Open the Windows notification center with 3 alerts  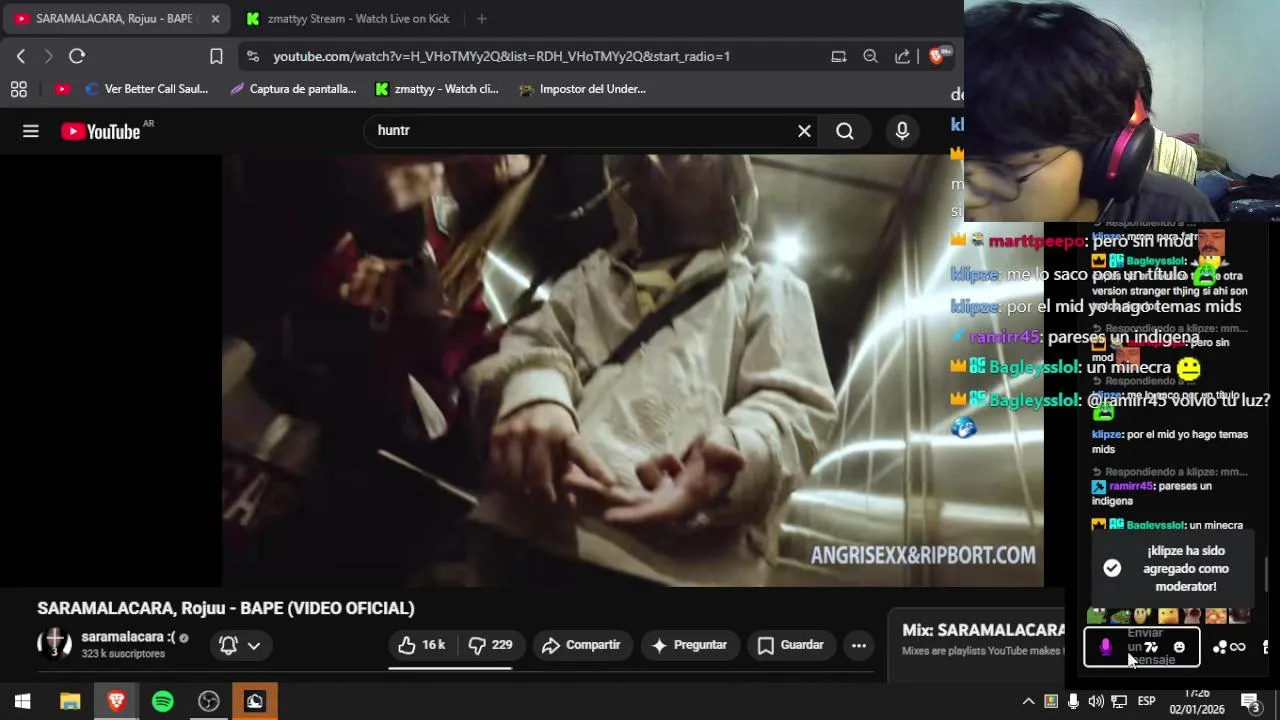click(x=1251, y=701)
